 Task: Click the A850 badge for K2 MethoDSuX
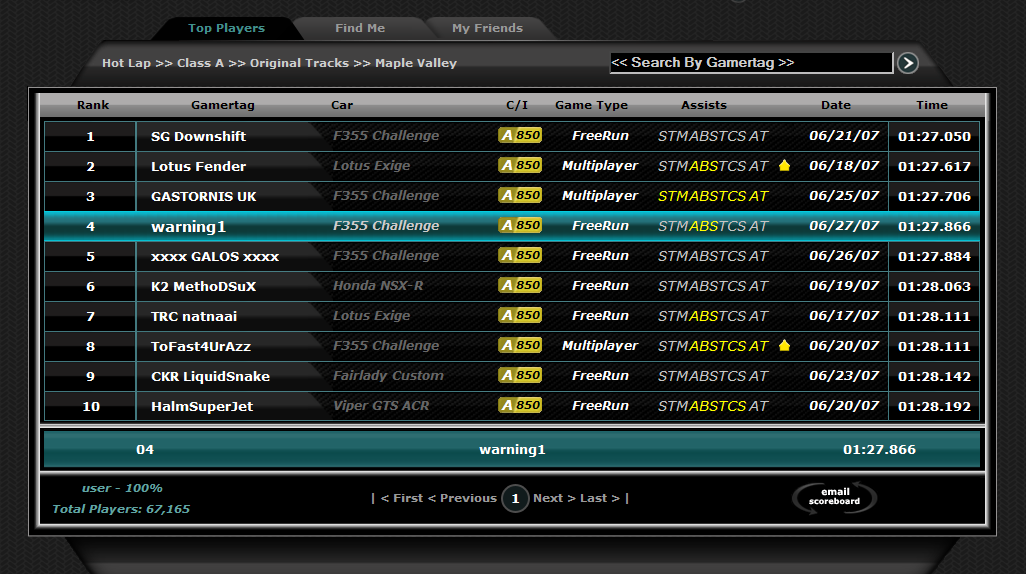pos(520,286)
